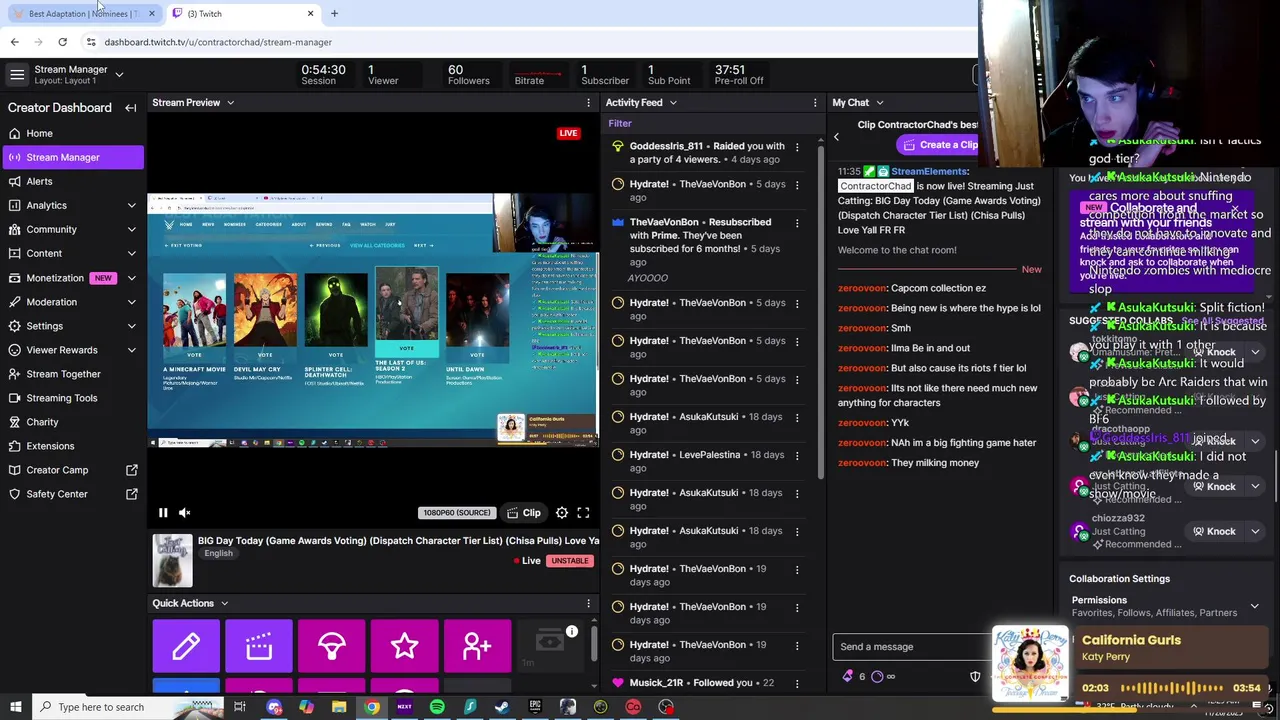The height and width of the screenshot is (720, 1280).
Task: Select Stream Manager in the sidebar
Action: click(72, 157)
